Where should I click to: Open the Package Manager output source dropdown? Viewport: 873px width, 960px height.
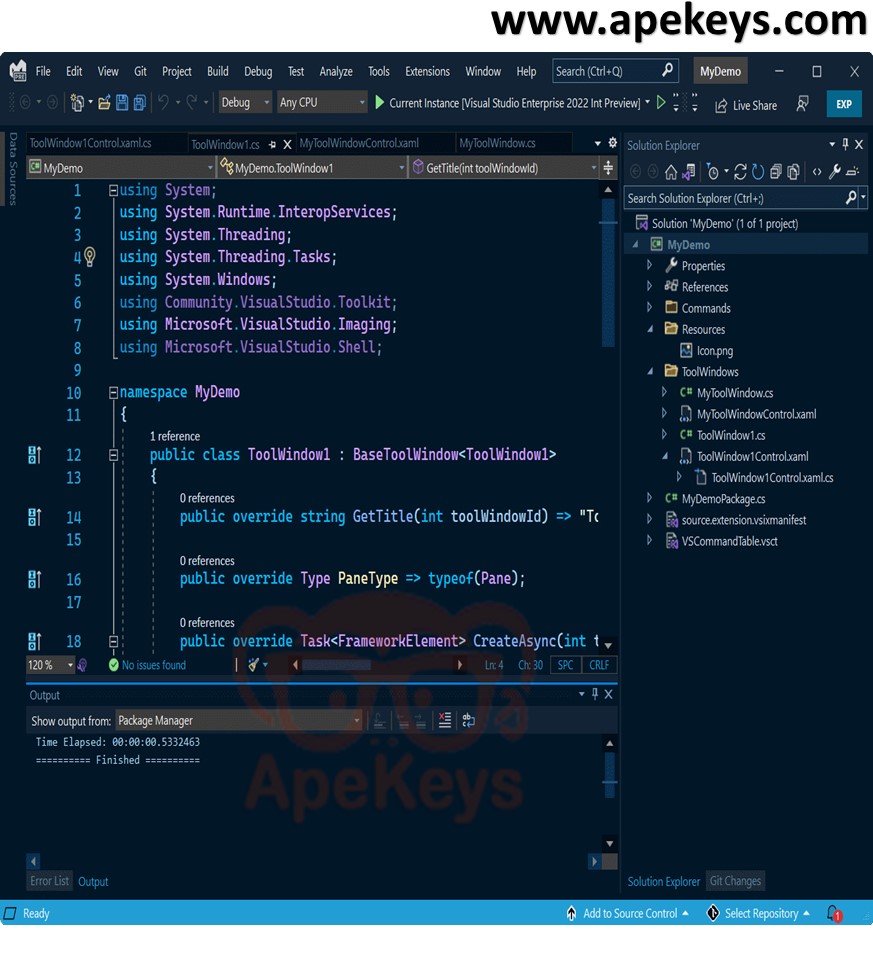pos(239,721)
